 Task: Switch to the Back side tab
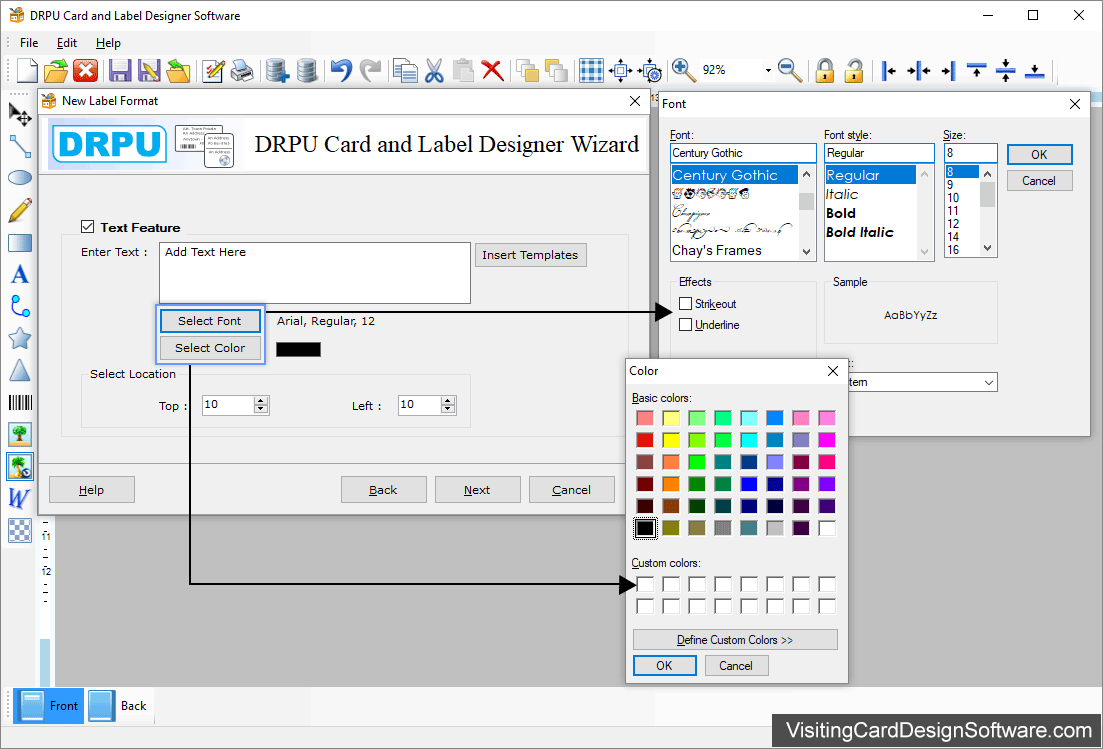(x=119, y=705)
